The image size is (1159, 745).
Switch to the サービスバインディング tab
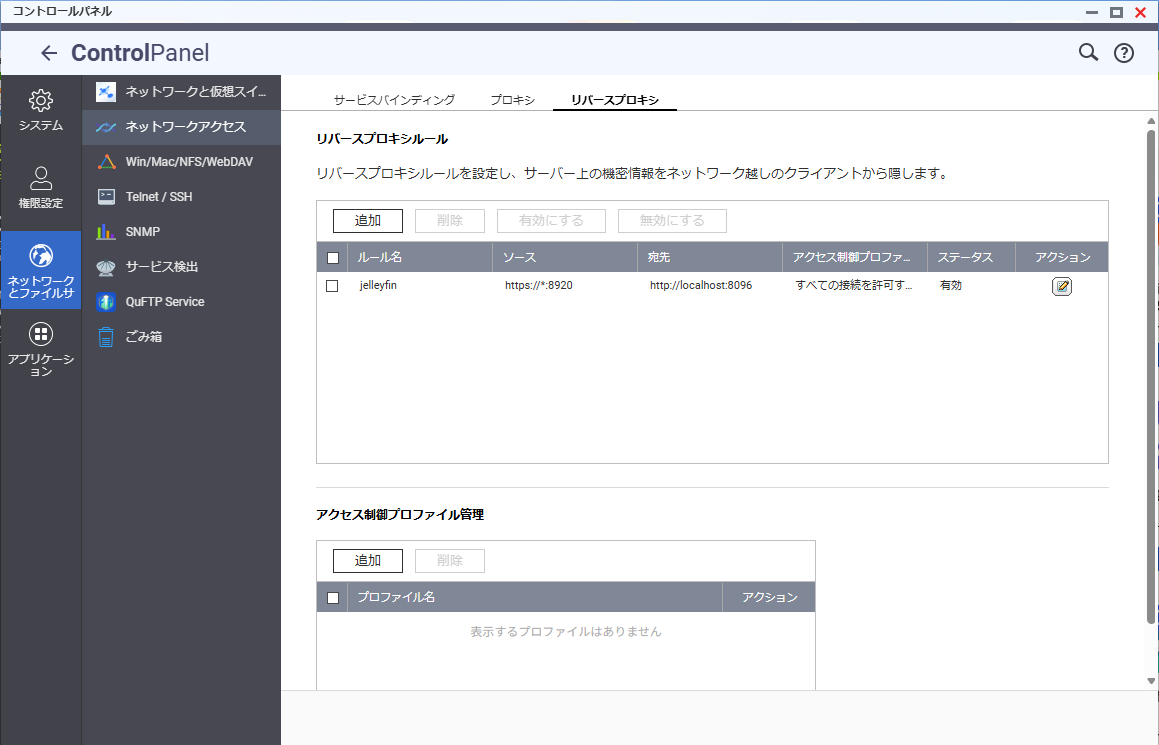pyautogui.click(x=394, y=100)
